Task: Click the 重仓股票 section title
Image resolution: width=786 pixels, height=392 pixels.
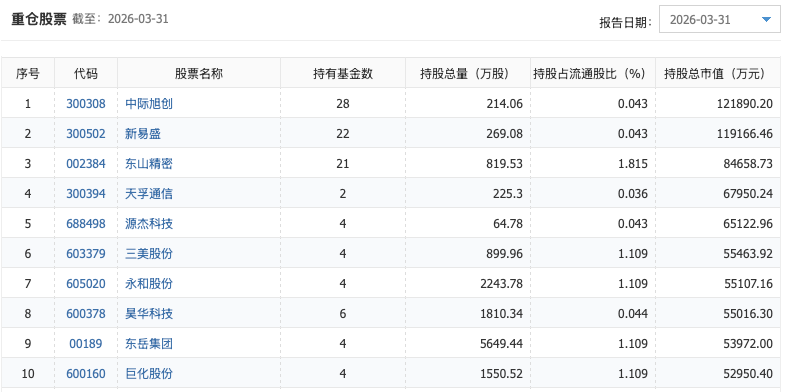Action: (39, 20)
